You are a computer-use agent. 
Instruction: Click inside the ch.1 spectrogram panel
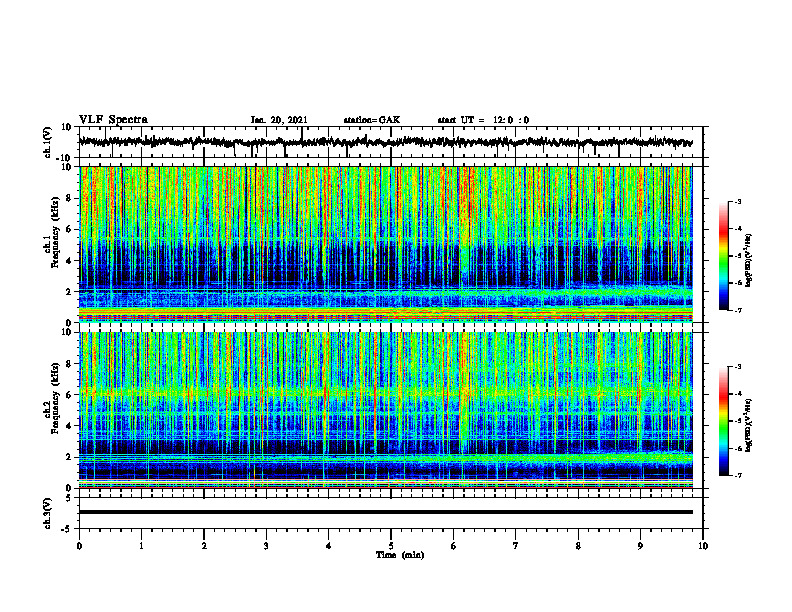tap(386, 244)
